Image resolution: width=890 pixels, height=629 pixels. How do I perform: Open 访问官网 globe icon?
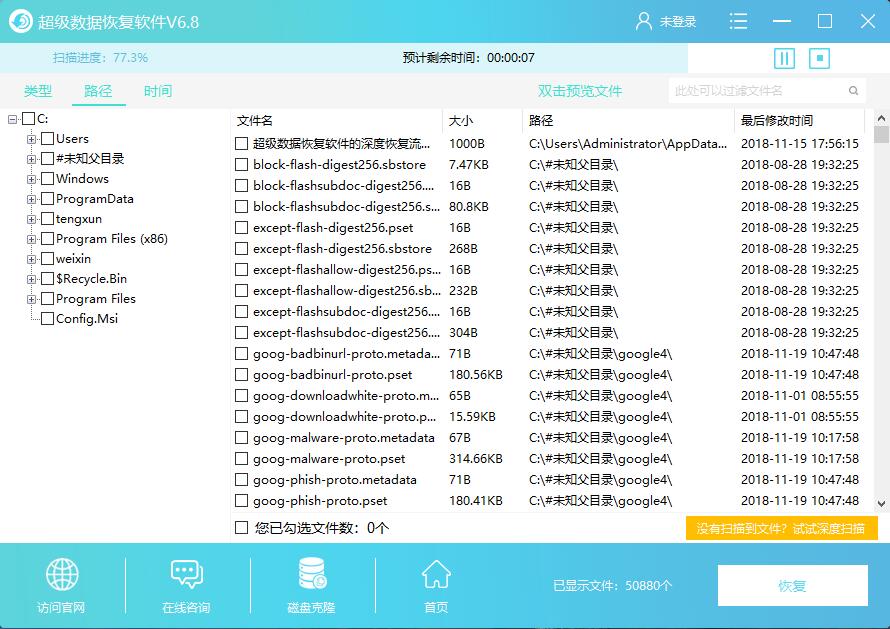[x=62, y=574]
